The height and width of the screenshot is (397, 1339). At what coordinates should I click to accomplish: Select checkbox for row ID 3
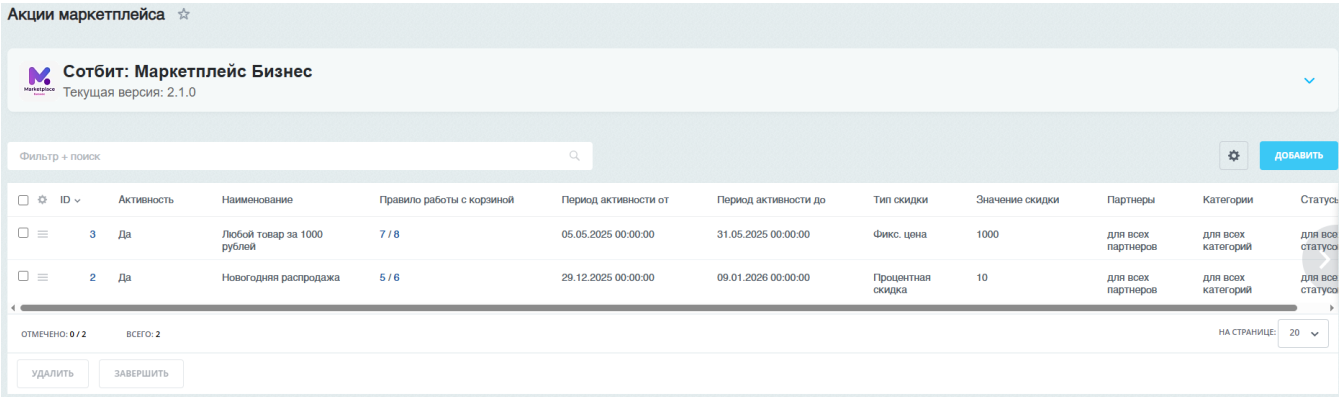click(x=23, y=233)
